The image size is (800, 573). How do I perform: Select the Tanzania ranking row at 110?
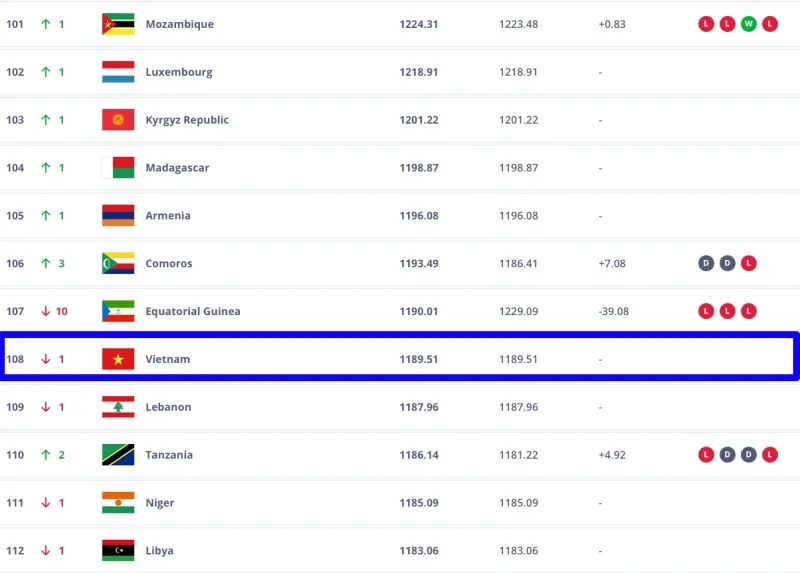coord(400,455)
